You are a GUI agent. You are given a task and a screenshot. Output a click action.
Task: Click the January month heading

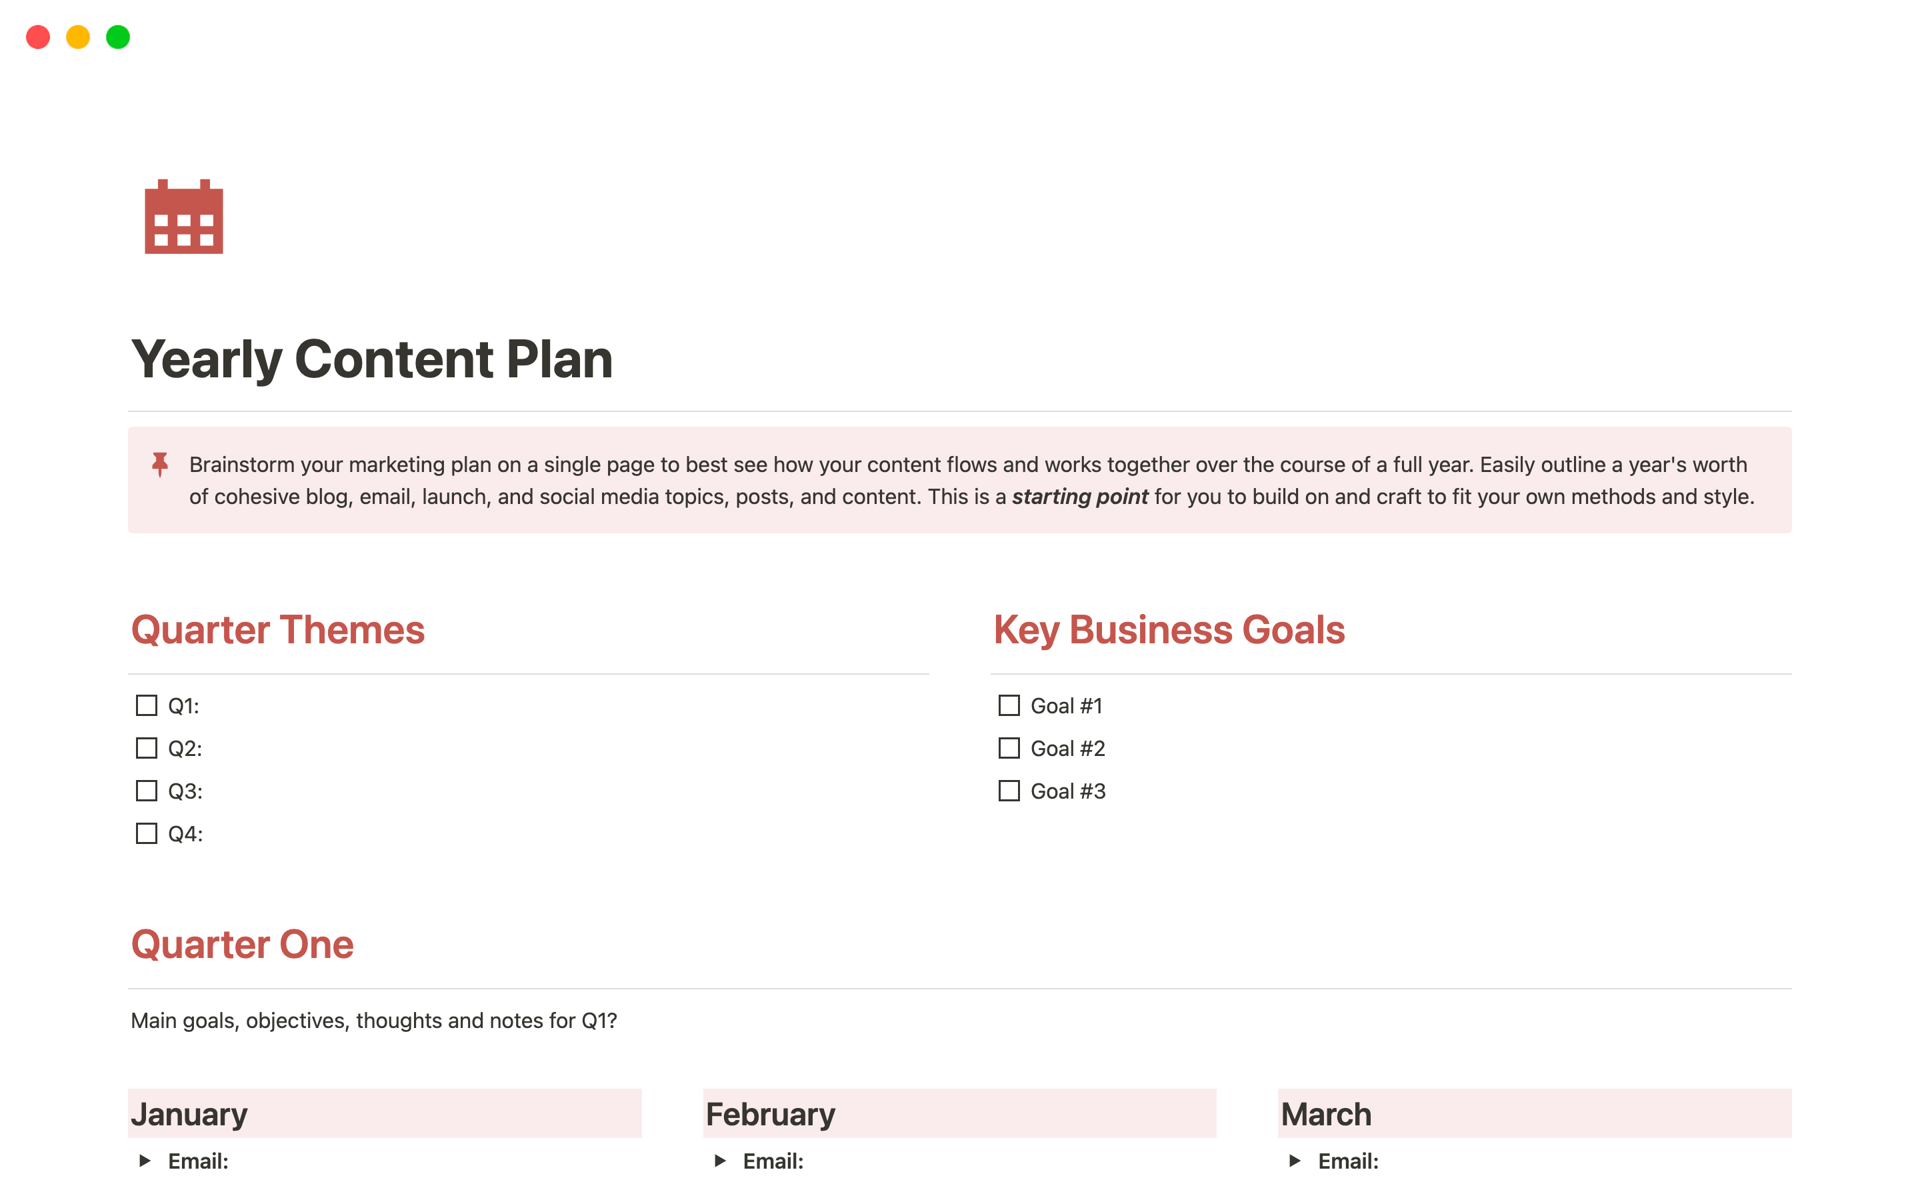[x=190, y=1114]
